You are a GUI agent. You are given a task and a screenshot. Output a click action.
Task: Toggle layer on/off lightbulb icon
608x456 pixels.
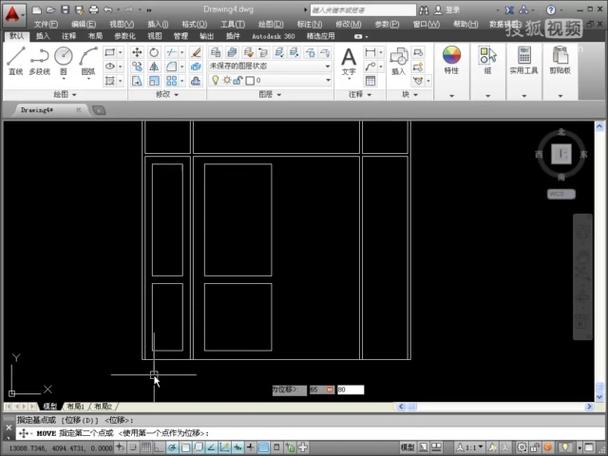[215, 81]
